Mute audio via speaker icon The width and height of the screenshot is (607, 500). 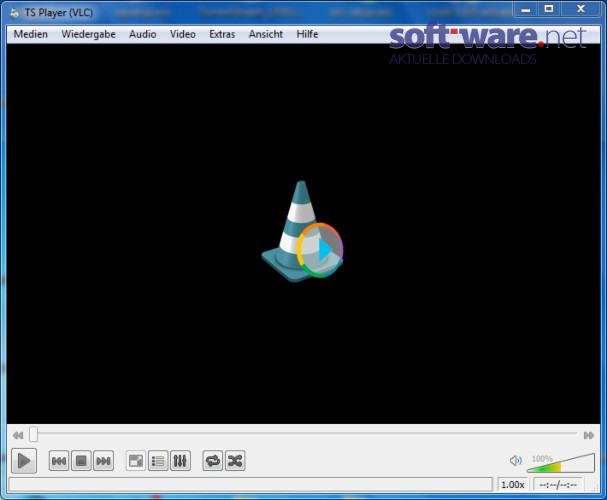click(x=516, y=461)
